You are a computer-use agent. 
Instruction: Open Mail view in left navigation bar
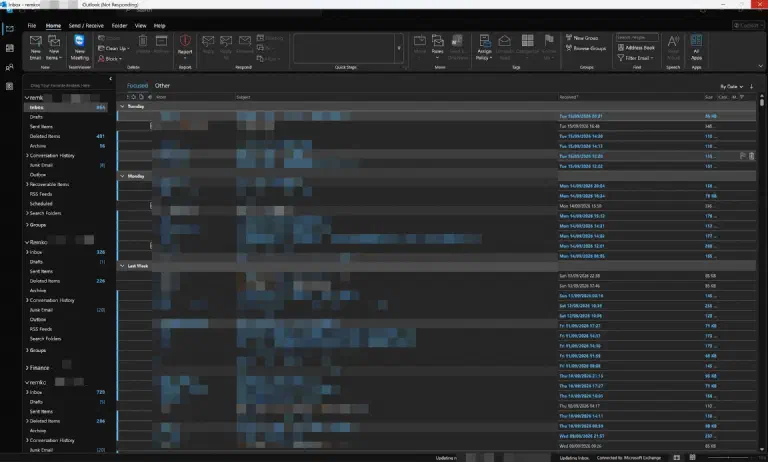[9, 29]
